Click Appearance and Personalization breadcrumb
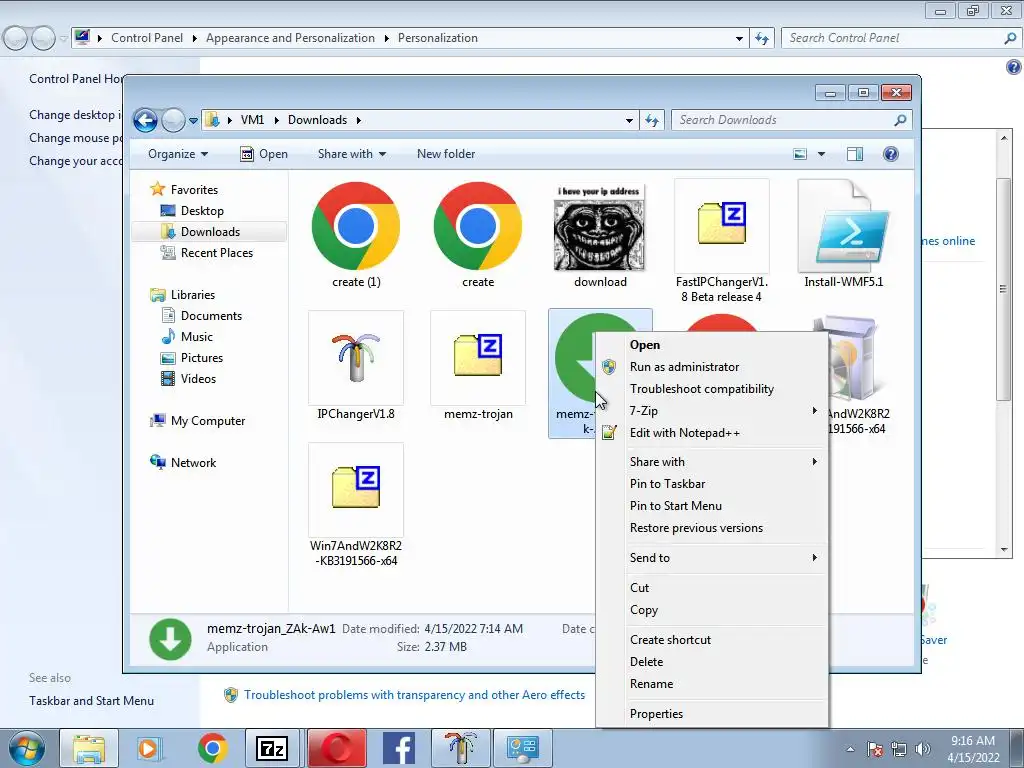 [291, 38]
